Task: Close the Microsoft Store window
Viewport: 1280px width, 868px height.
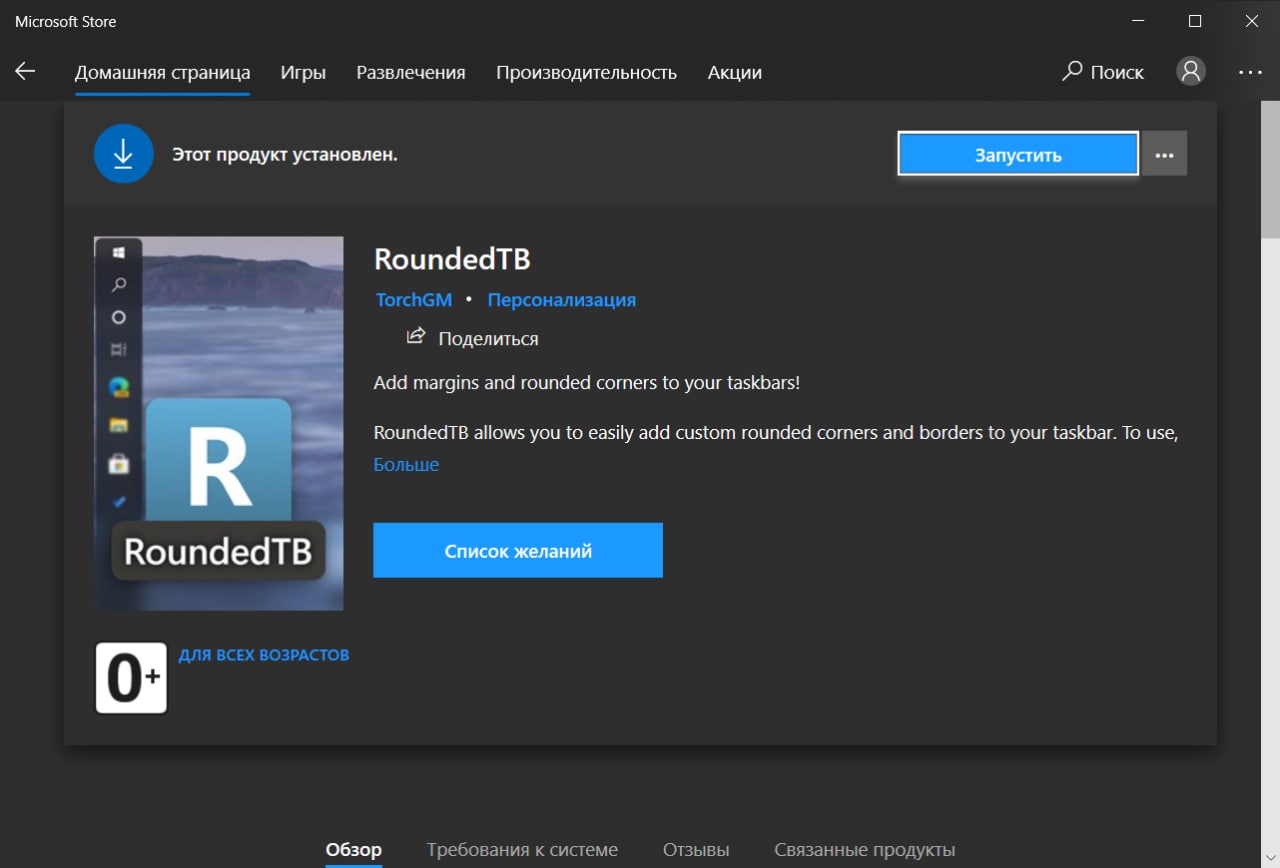Action: pyautogui.click(x=1252, y=21)
